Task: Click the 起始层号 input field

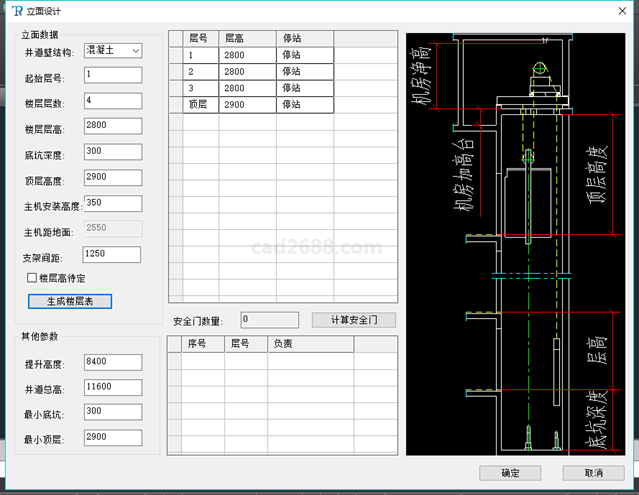Action: (113, 75)
